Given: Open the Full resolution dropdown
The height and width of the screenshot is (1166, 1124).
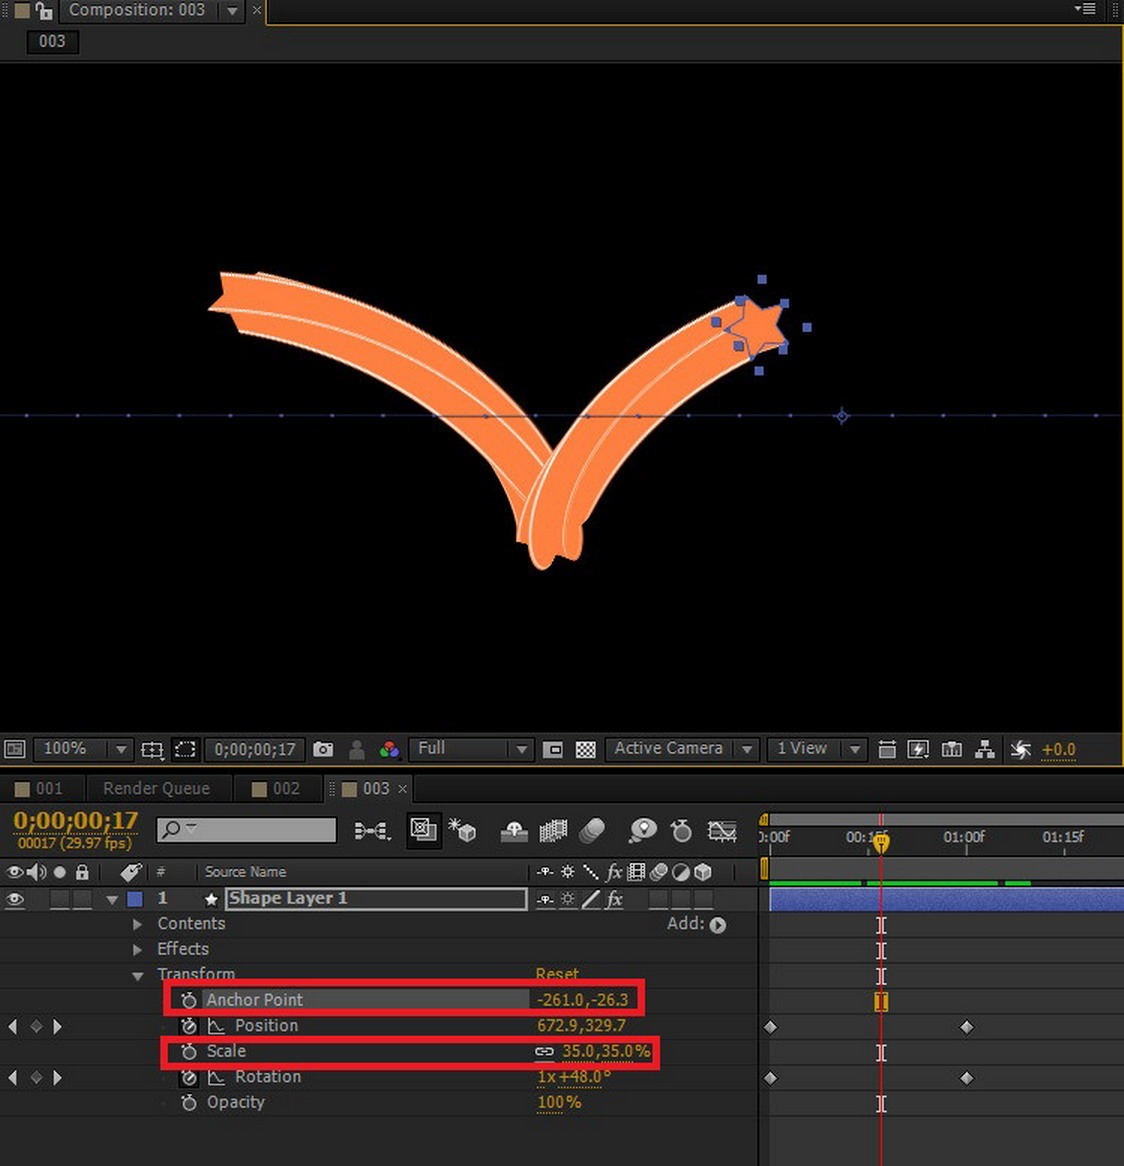Looking at the screenshot, I should 471,749.
